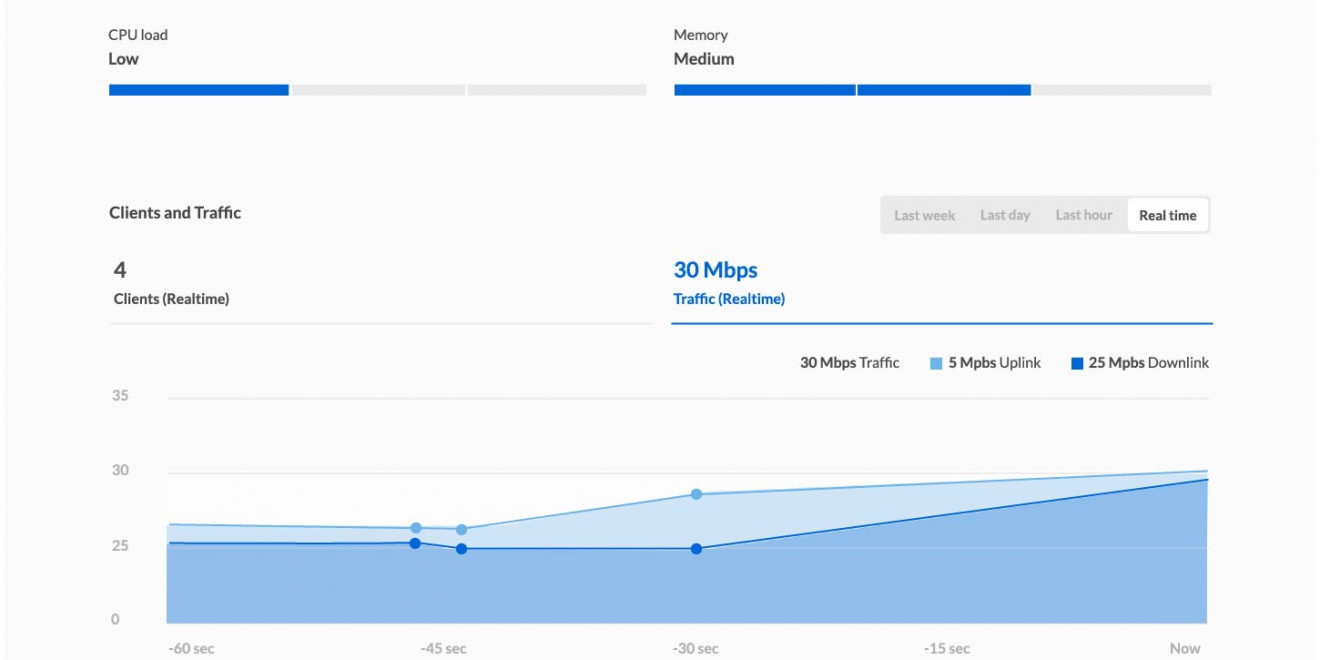Click the light blue Uplink legend swatch
This screenshot has height=660, width=1320.
(936, 364)
